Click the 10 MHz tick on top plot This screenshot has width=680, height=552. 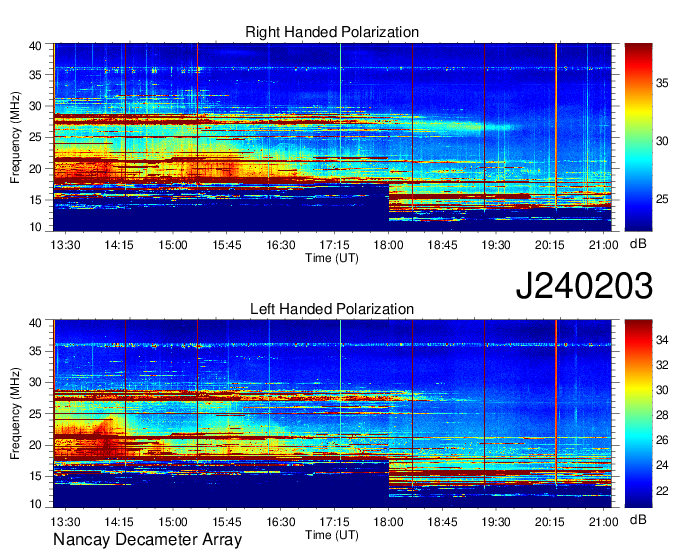tap(35, 227)
